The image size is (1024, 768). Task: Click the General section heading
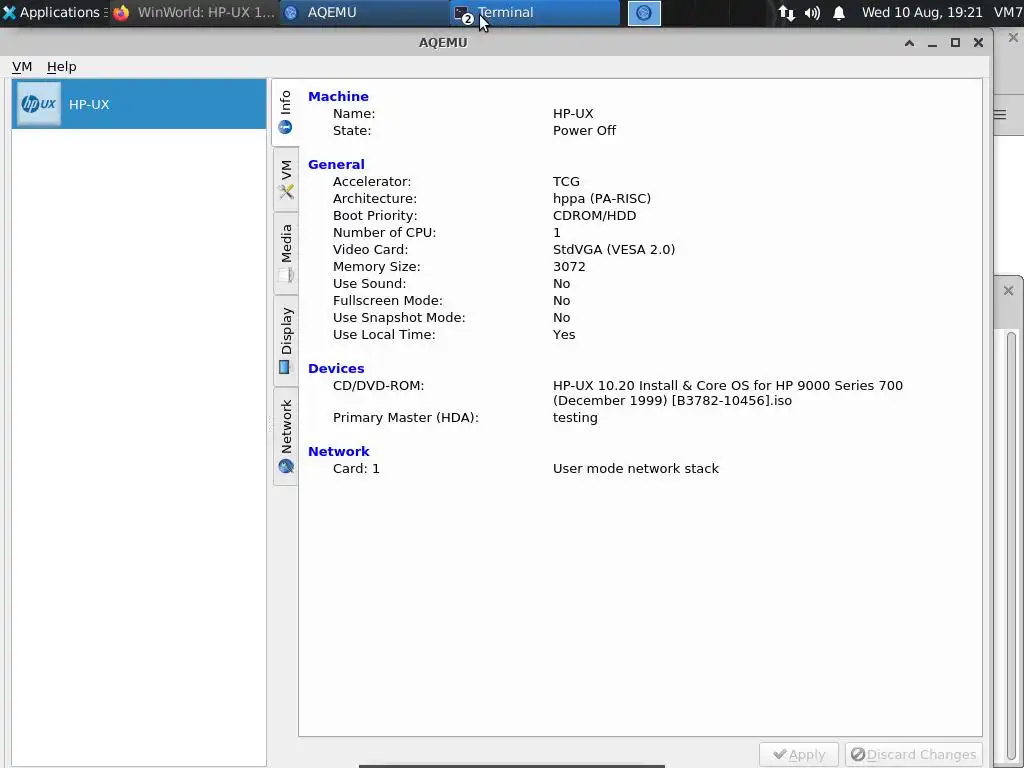[x=336, y=165]
